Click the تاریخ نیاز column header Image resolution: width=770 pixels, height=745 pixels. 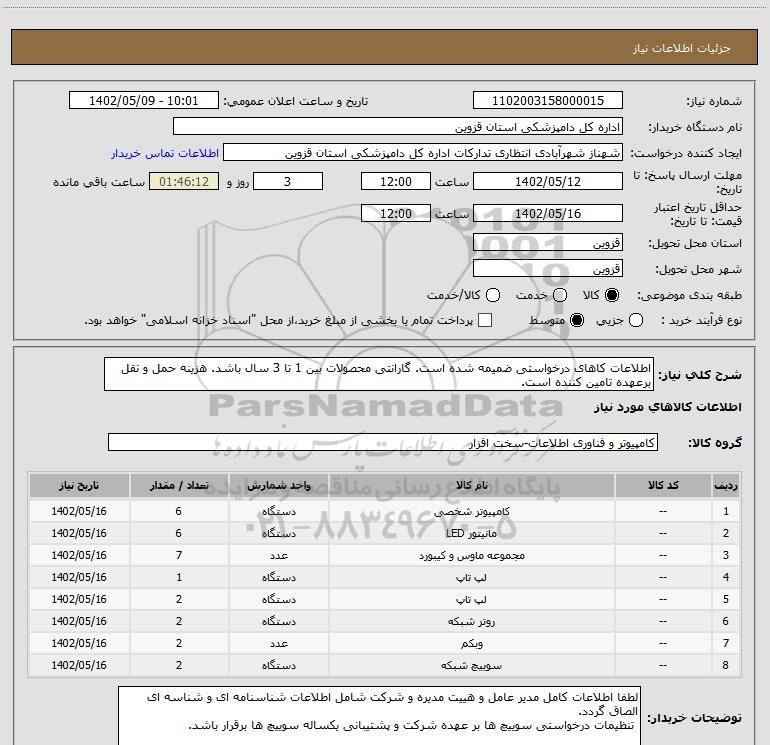[79, 486]
